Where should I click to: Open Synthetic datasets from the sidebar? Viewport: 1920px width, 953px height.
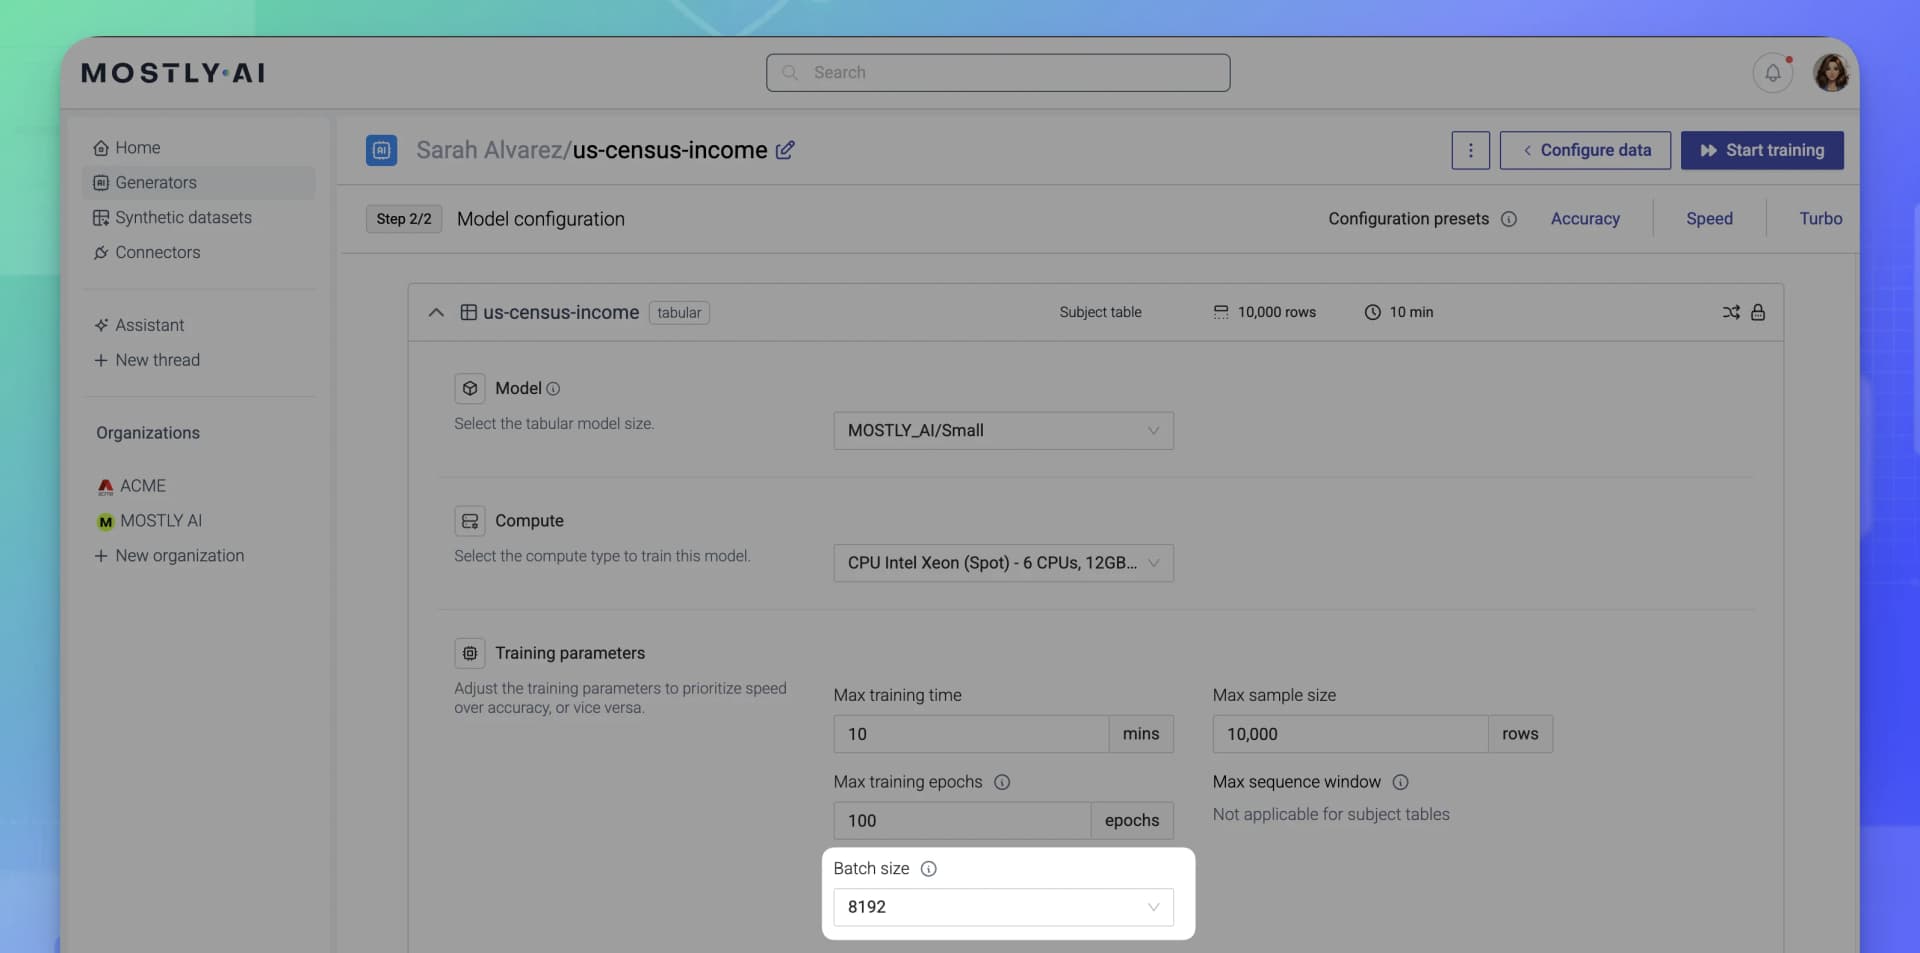(x=182, y=217)
